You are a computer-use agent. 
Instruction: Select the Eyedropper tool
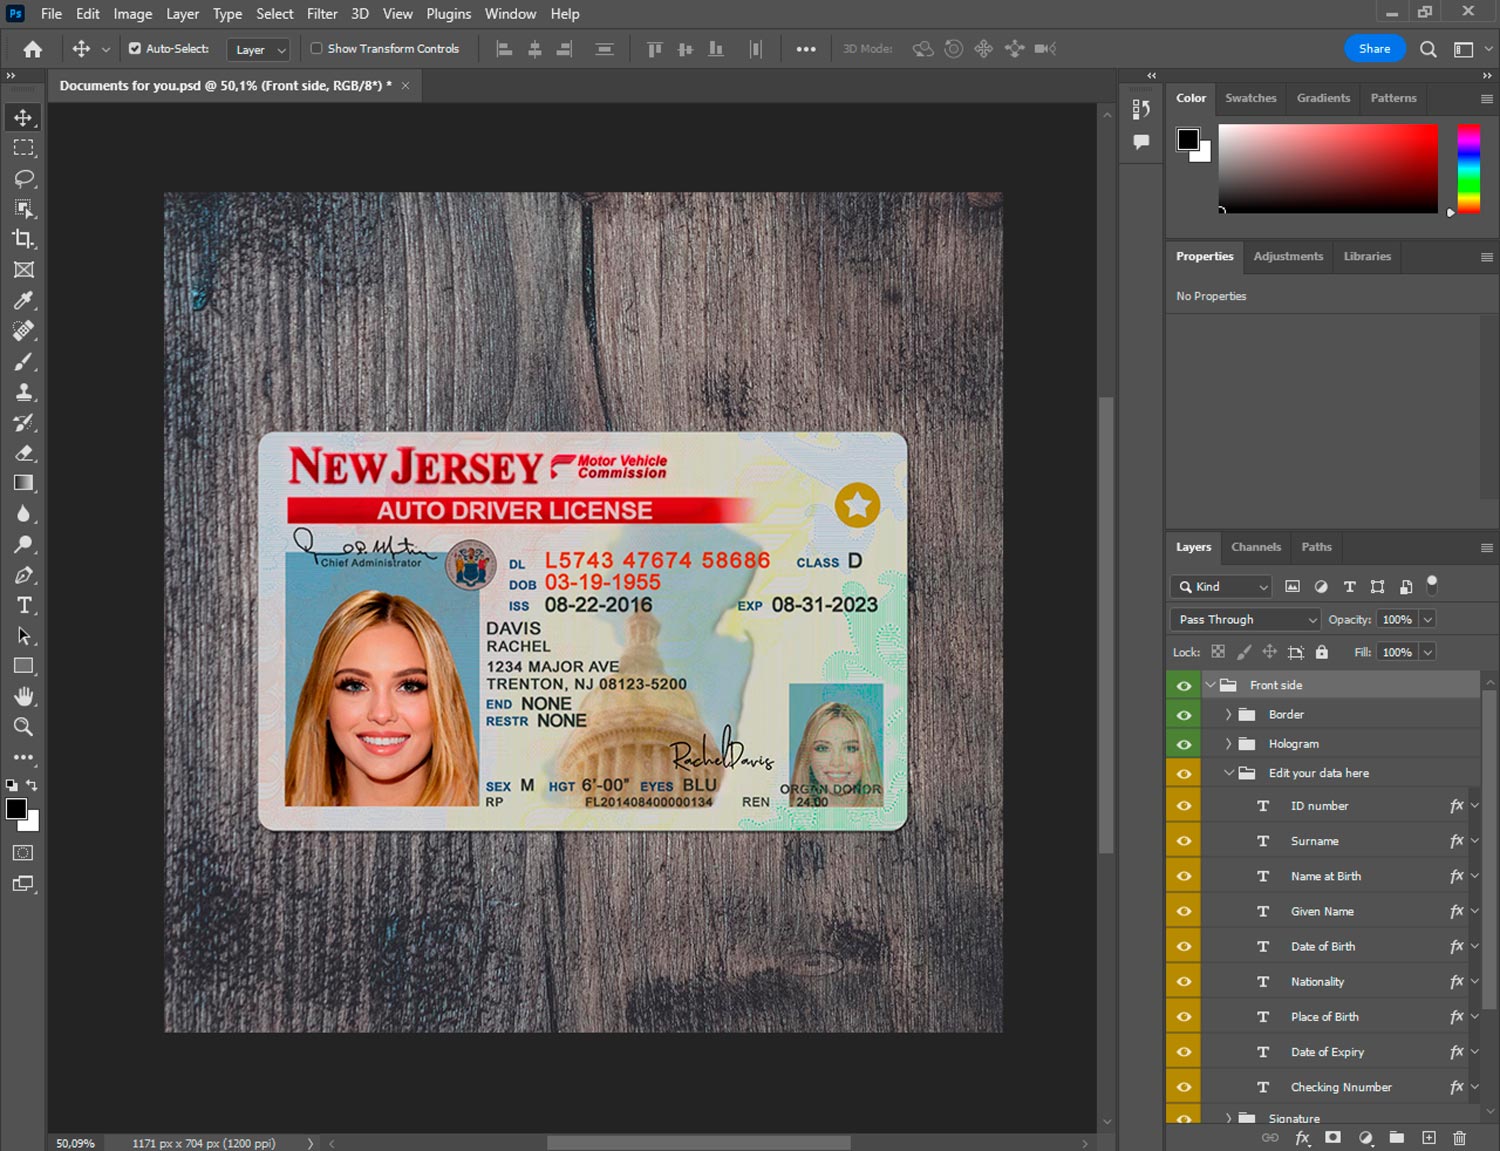tap(23, 300)
